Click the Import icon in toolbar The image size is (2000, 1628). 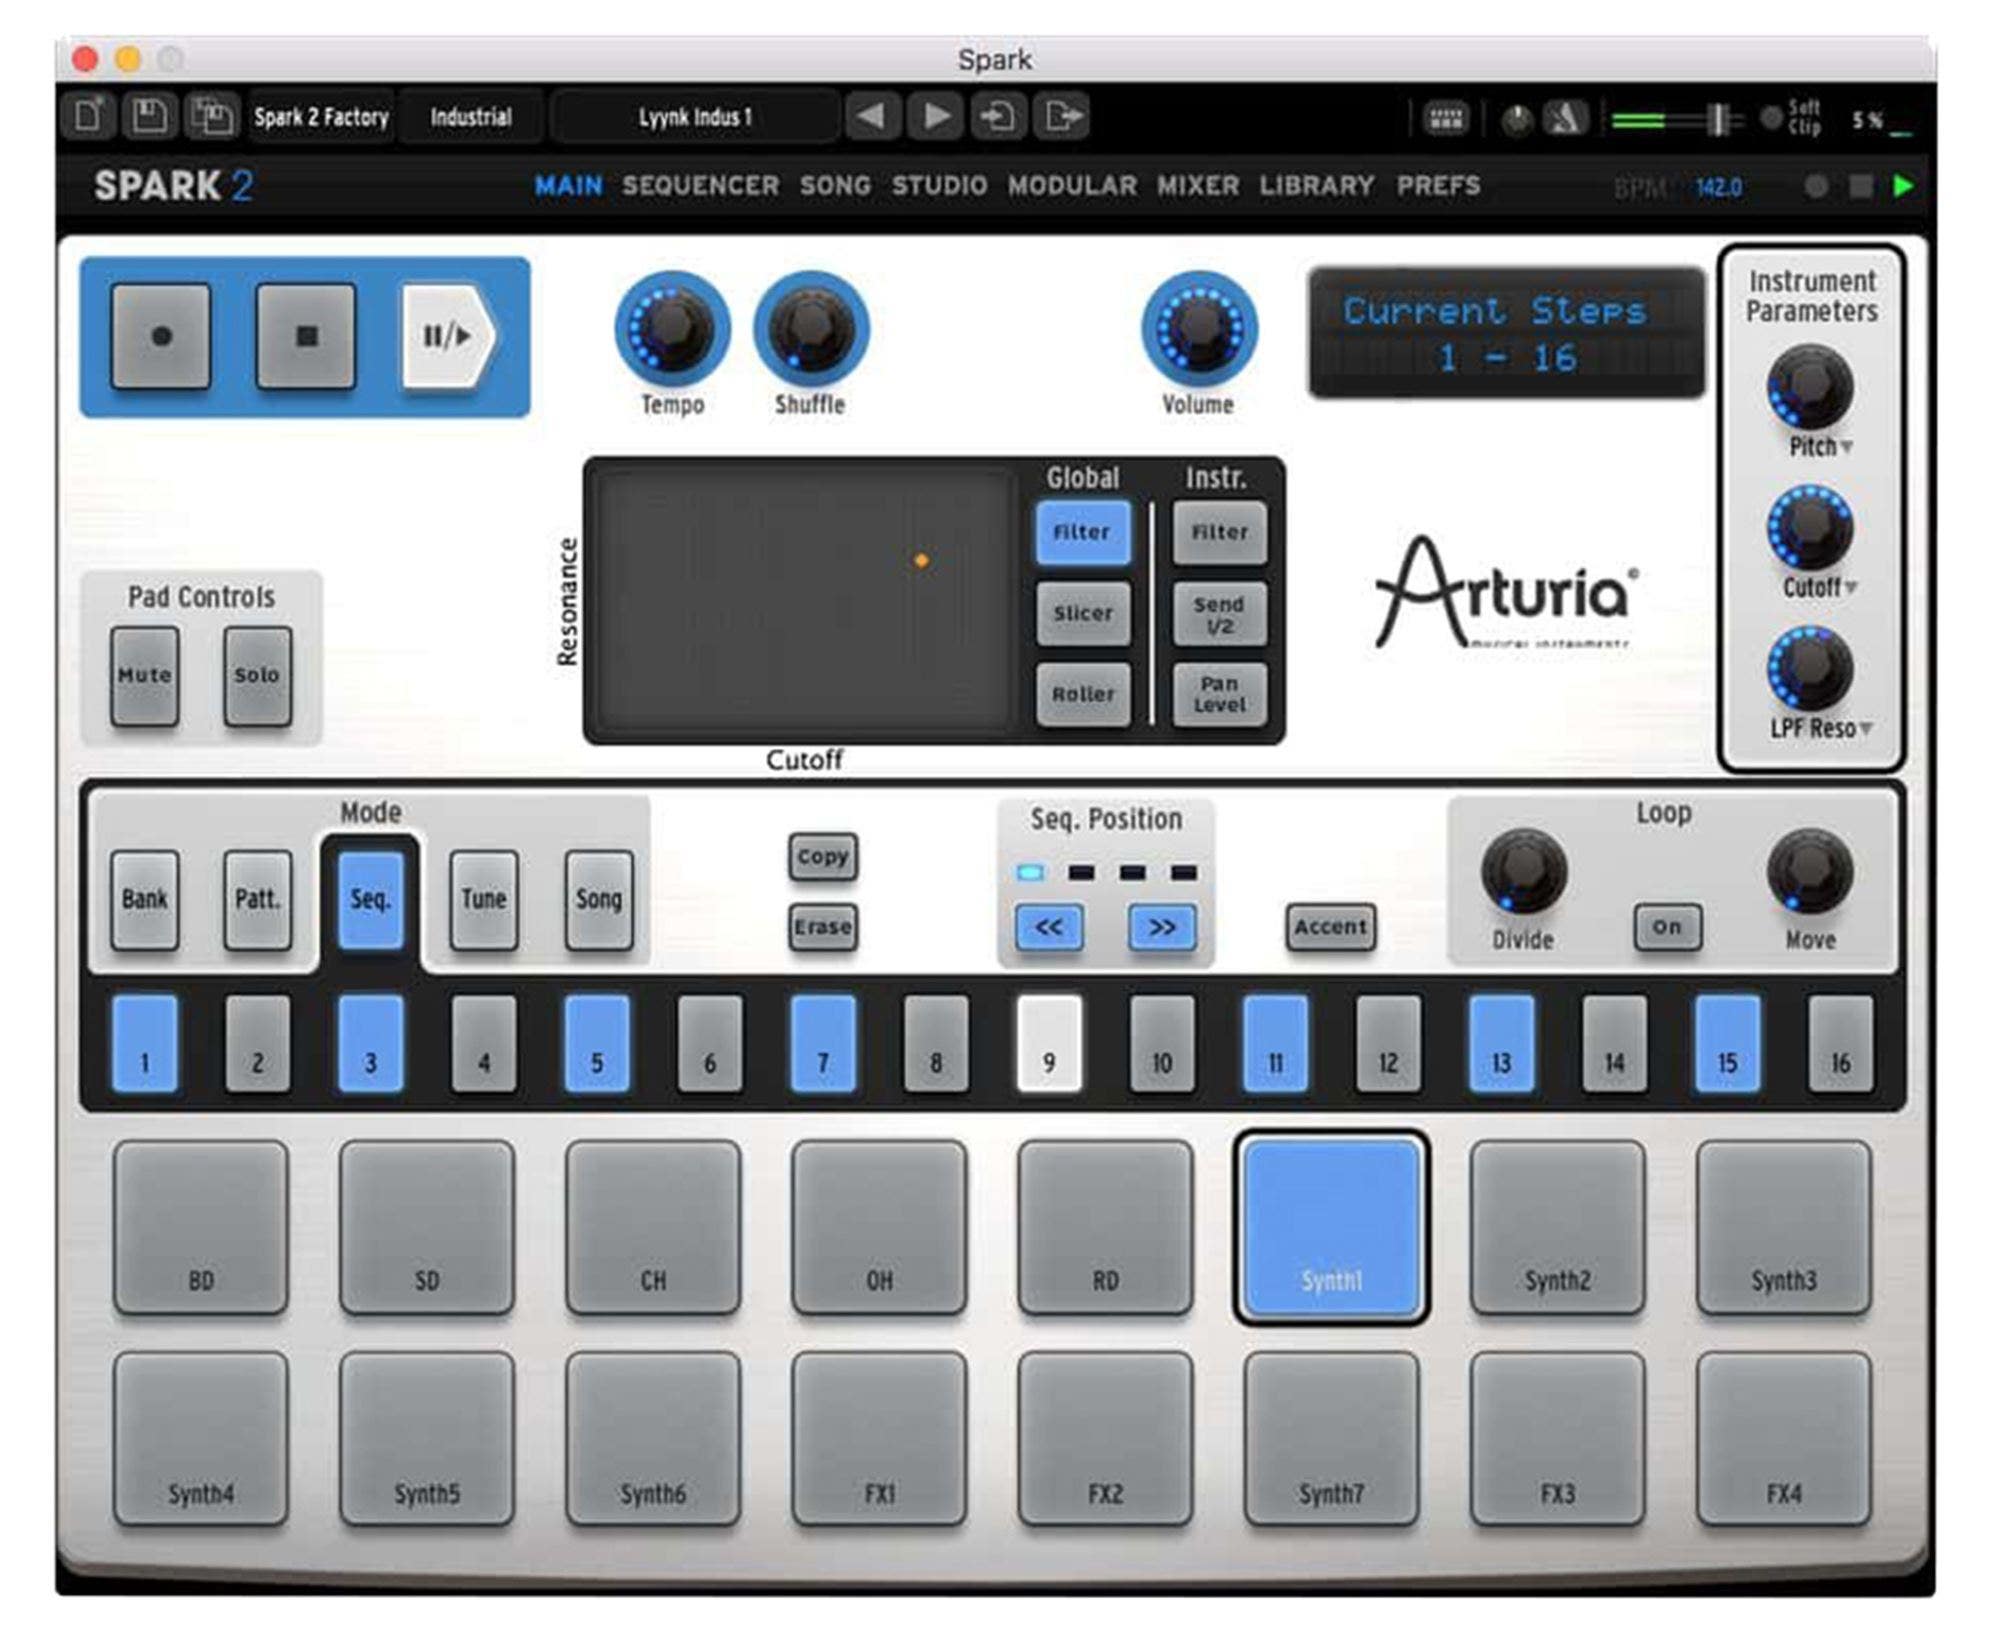[998, 117]
